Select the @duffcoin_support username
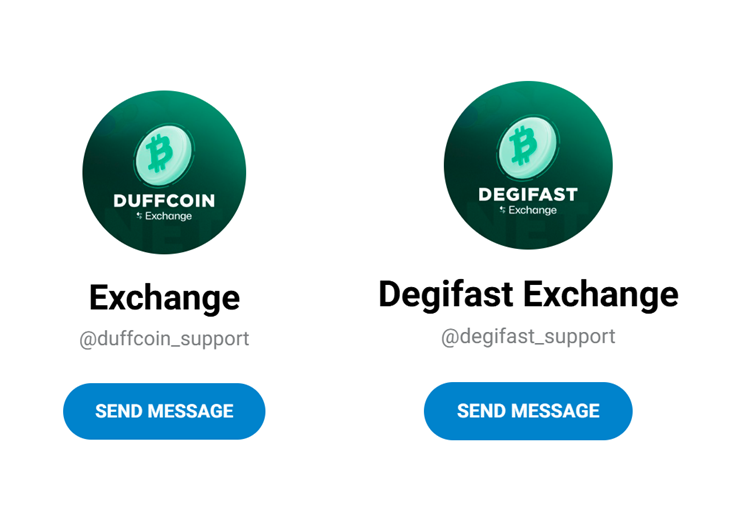 coord(164,339)
